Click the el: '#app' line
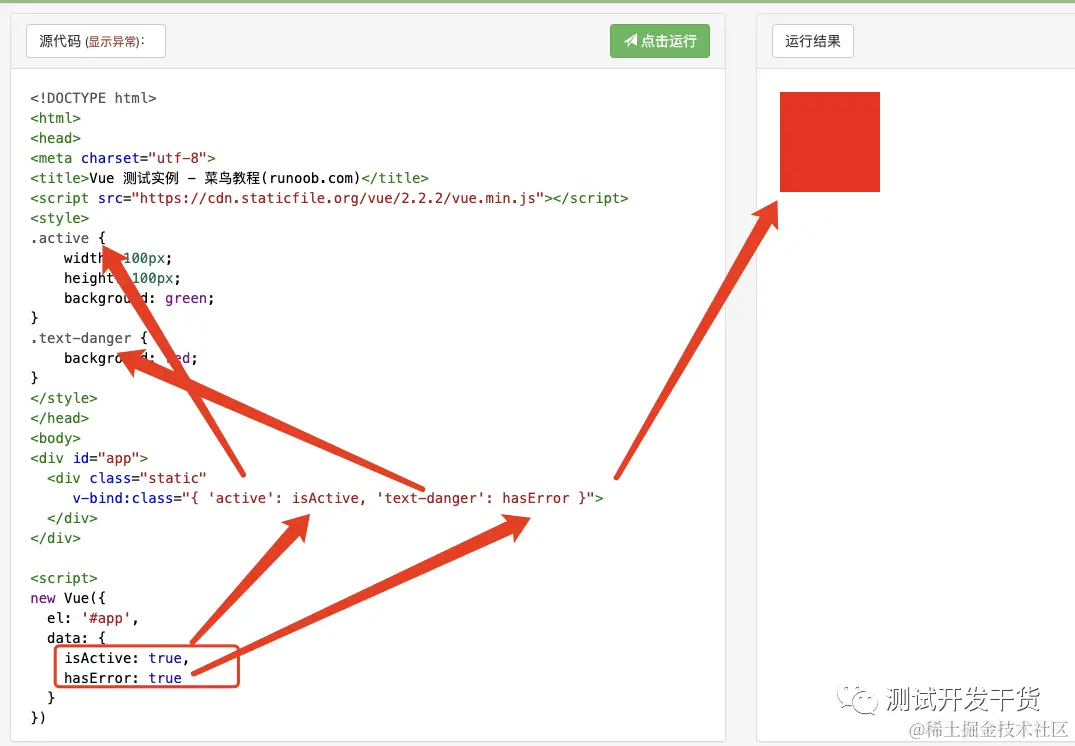Image resolution: width=1075 pixels, height=746 pixels. [x=93, y=618]
